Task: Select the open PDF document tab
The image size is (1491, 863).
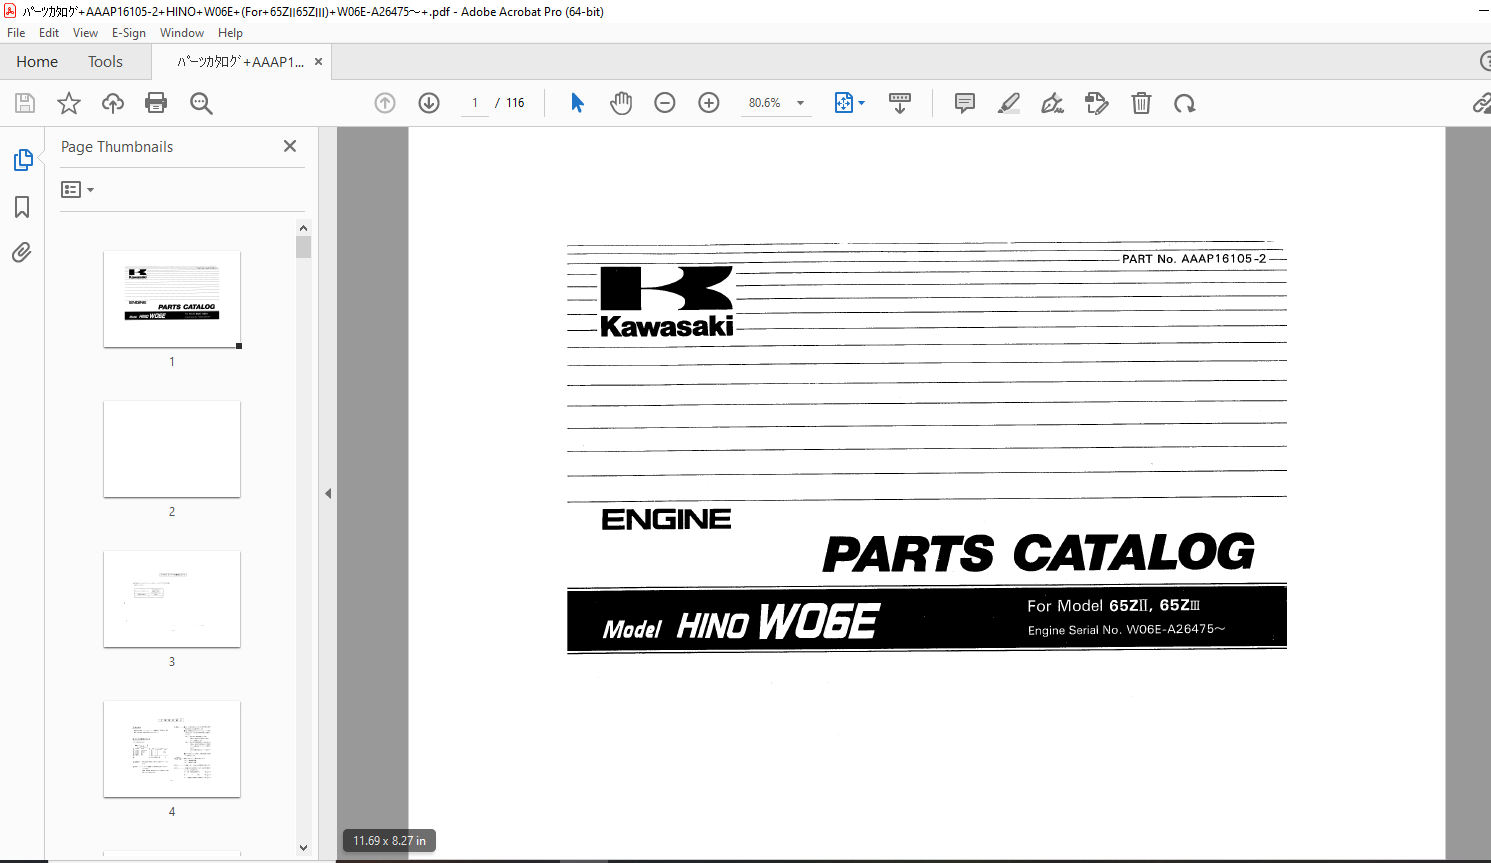Action: tap(240, 62)
